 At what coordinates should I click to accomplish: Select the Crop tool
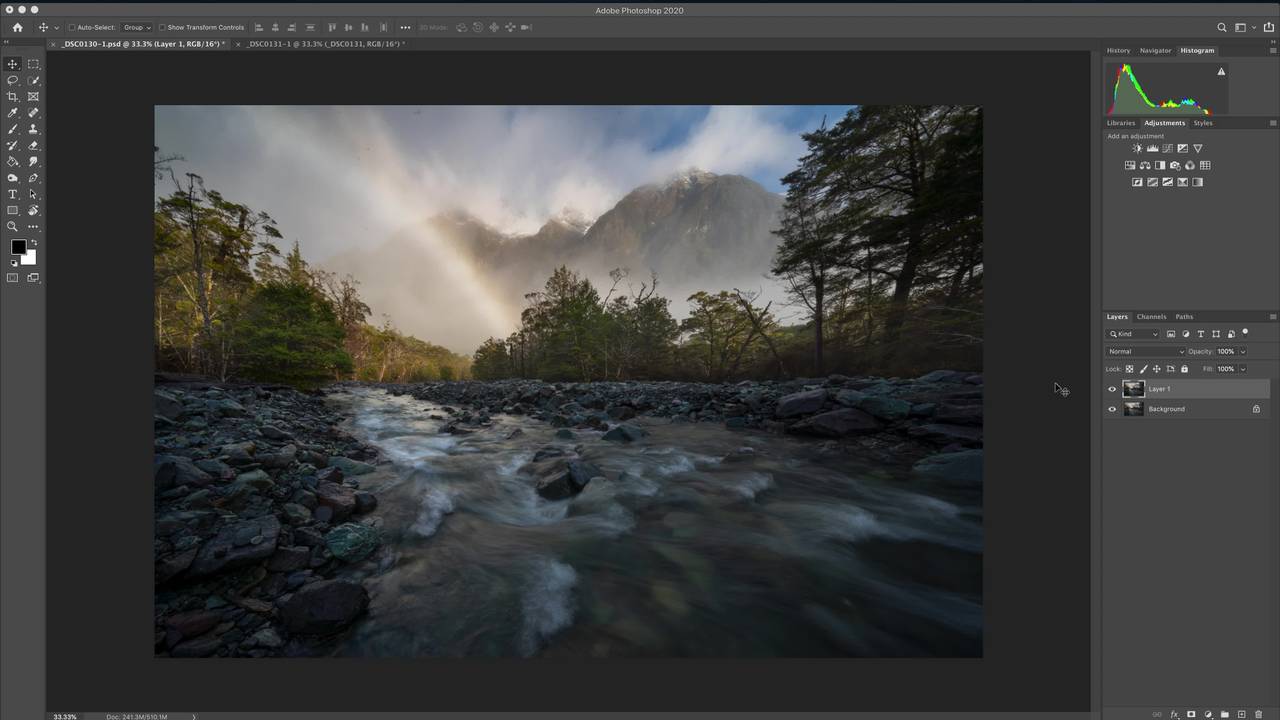[13, 97]
